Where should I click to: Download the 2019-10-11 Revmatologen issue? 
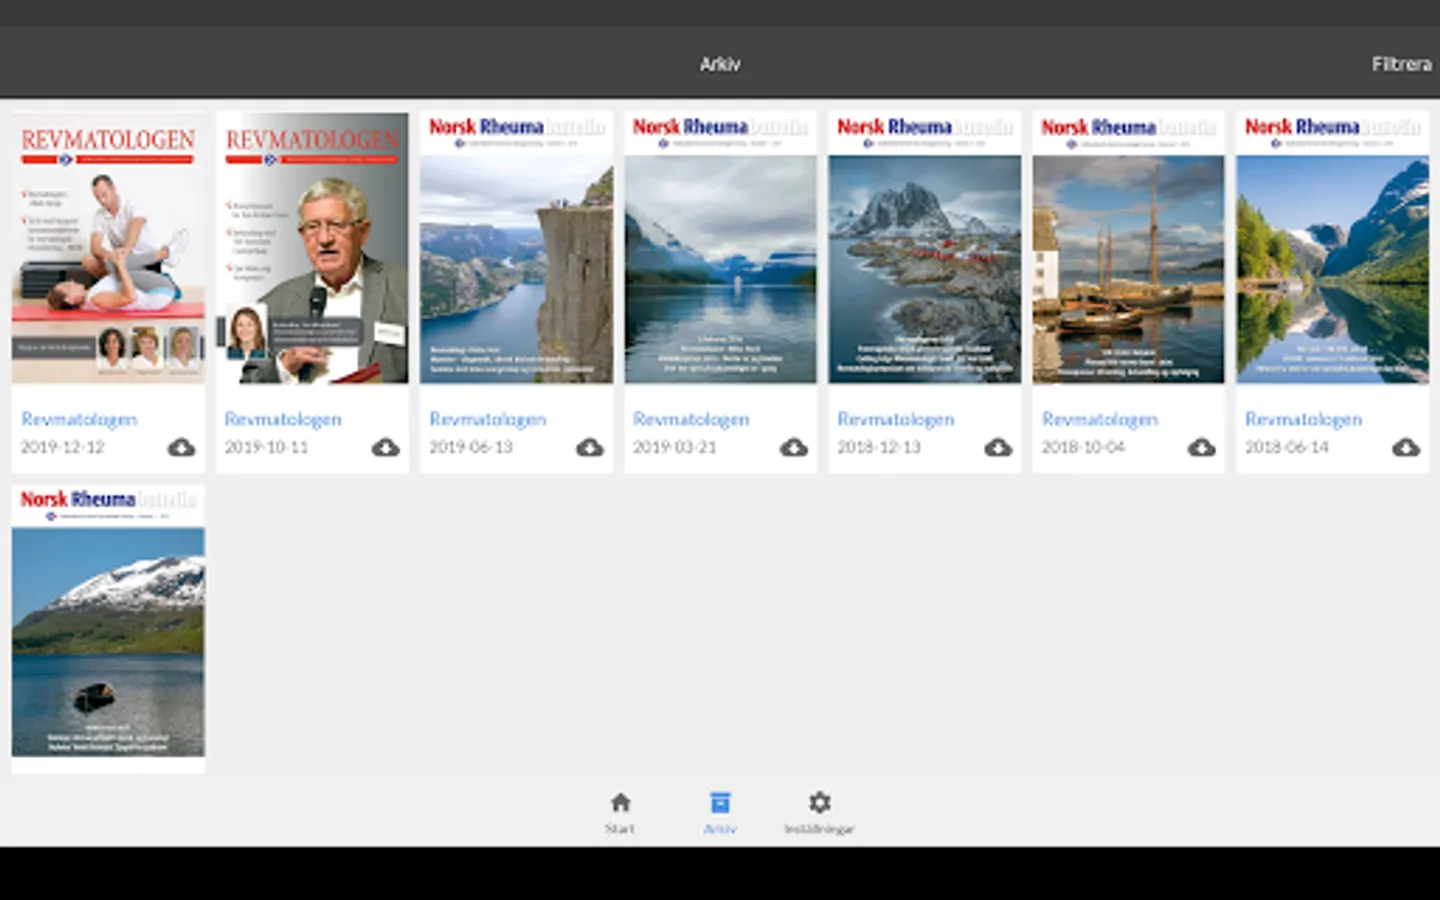point(385,447)
